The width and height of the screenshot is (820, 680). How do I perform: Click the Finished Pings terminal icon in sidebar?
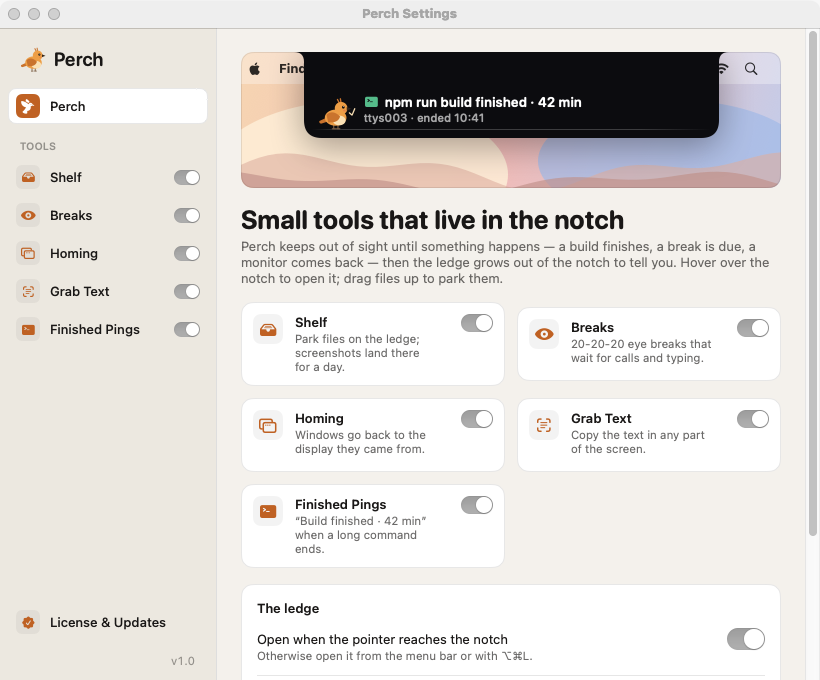28,330
